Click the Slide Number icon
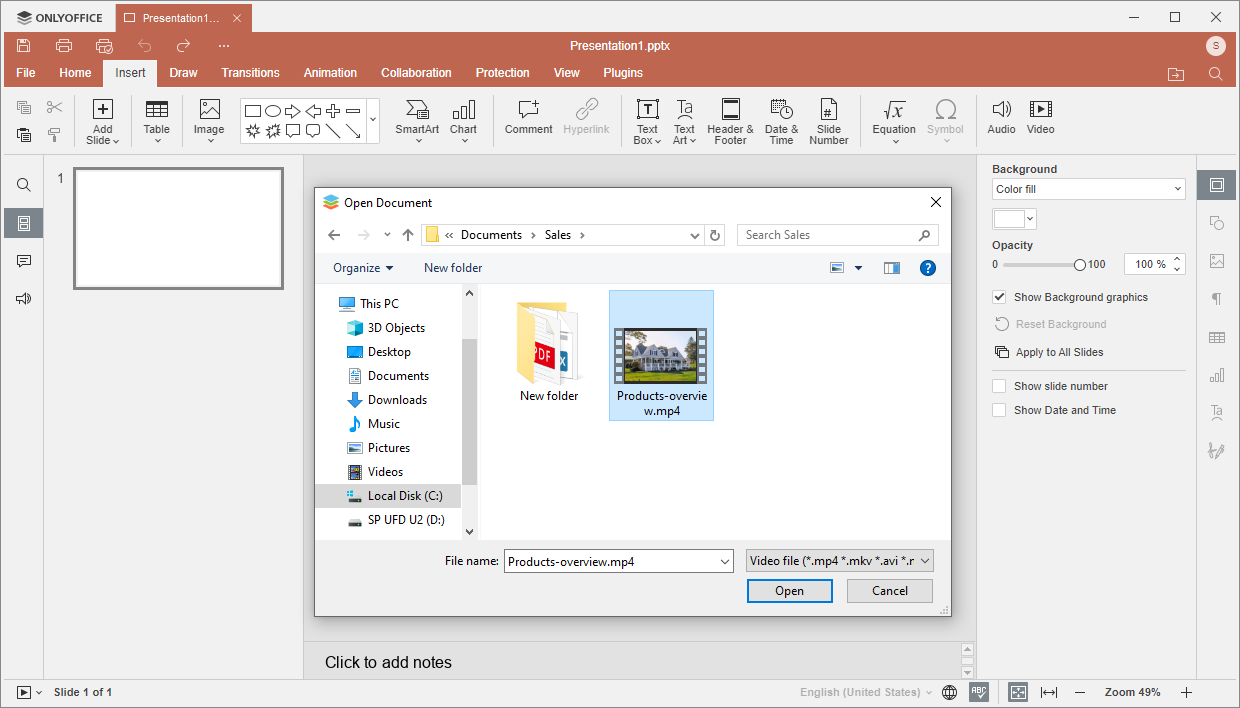 click(x=828, y=110)
